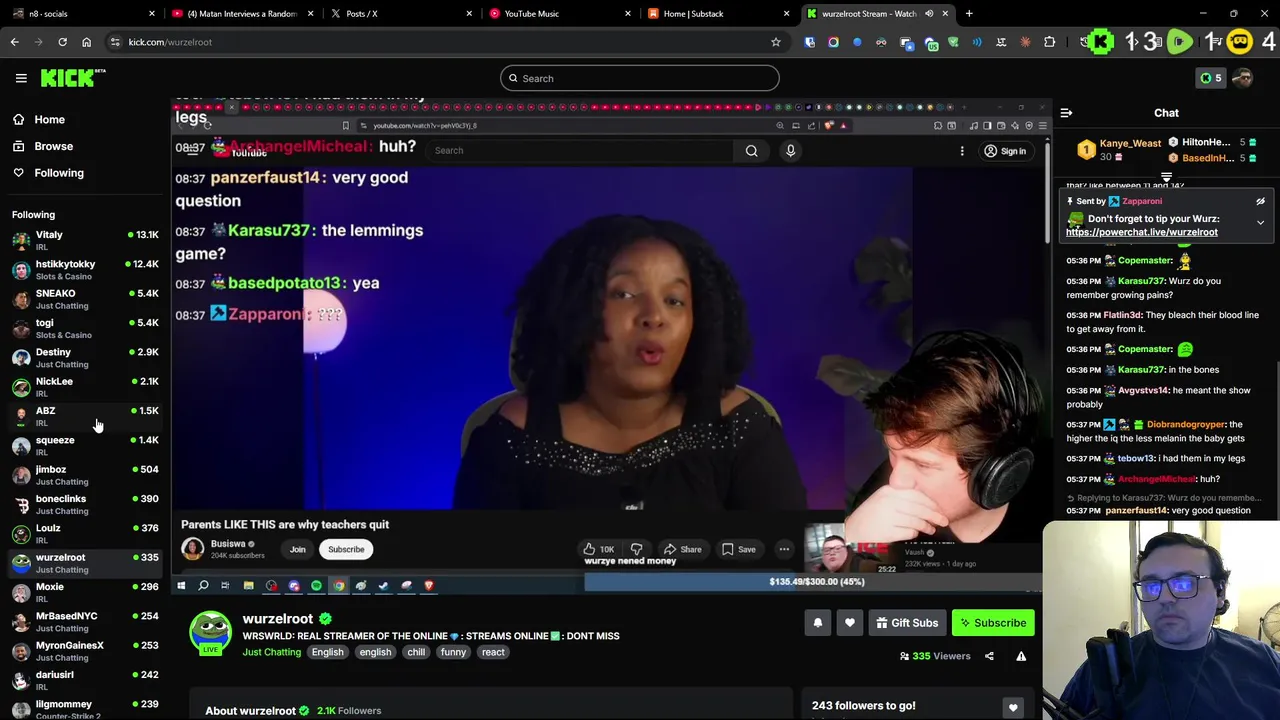Image resolution: width=1280 pixels, height=720 pixels.
Task: Click YouTube voice search microphone
Action: pyautogui.click(x=790, y=150)
